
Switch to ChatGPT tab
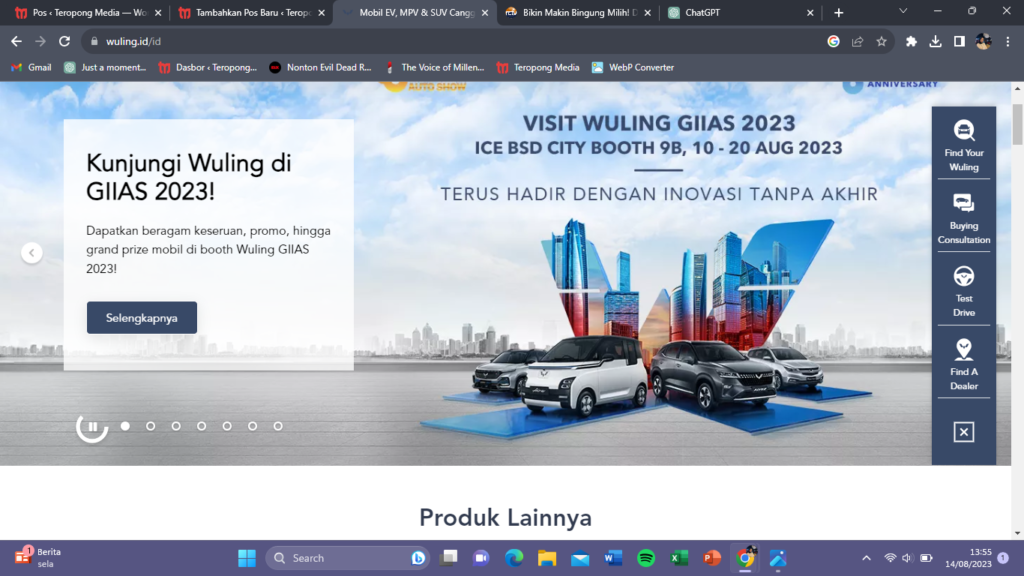(741, 12)
